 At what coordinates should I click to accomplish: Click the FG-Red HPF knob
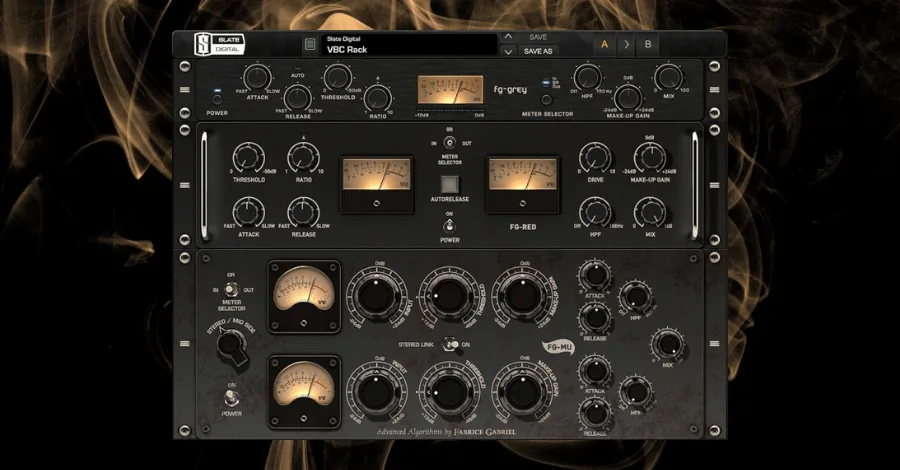[x=595, y=212]
